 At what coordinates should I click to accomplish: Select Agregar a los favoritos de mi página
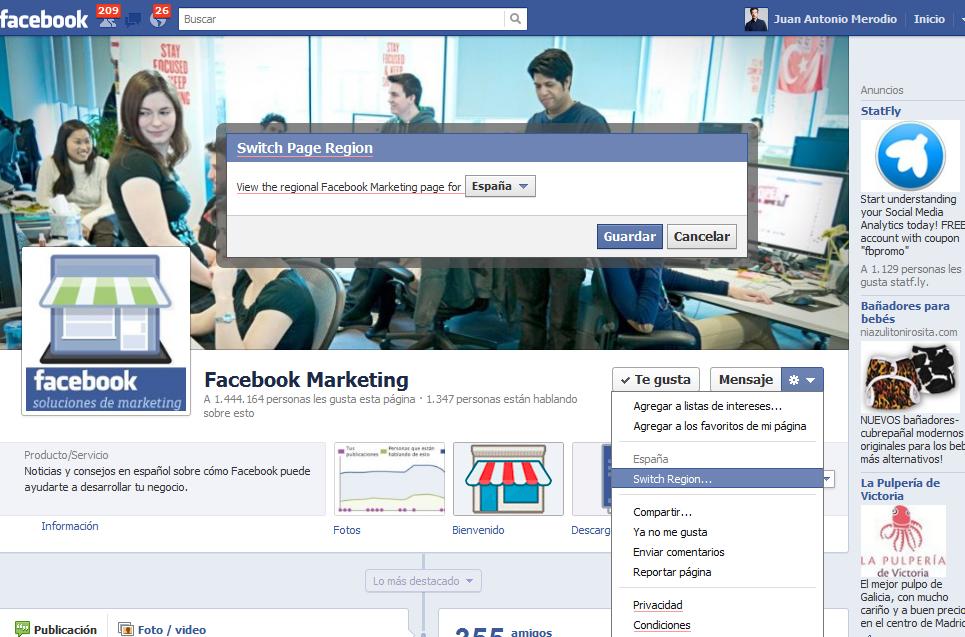click(719, 426)
